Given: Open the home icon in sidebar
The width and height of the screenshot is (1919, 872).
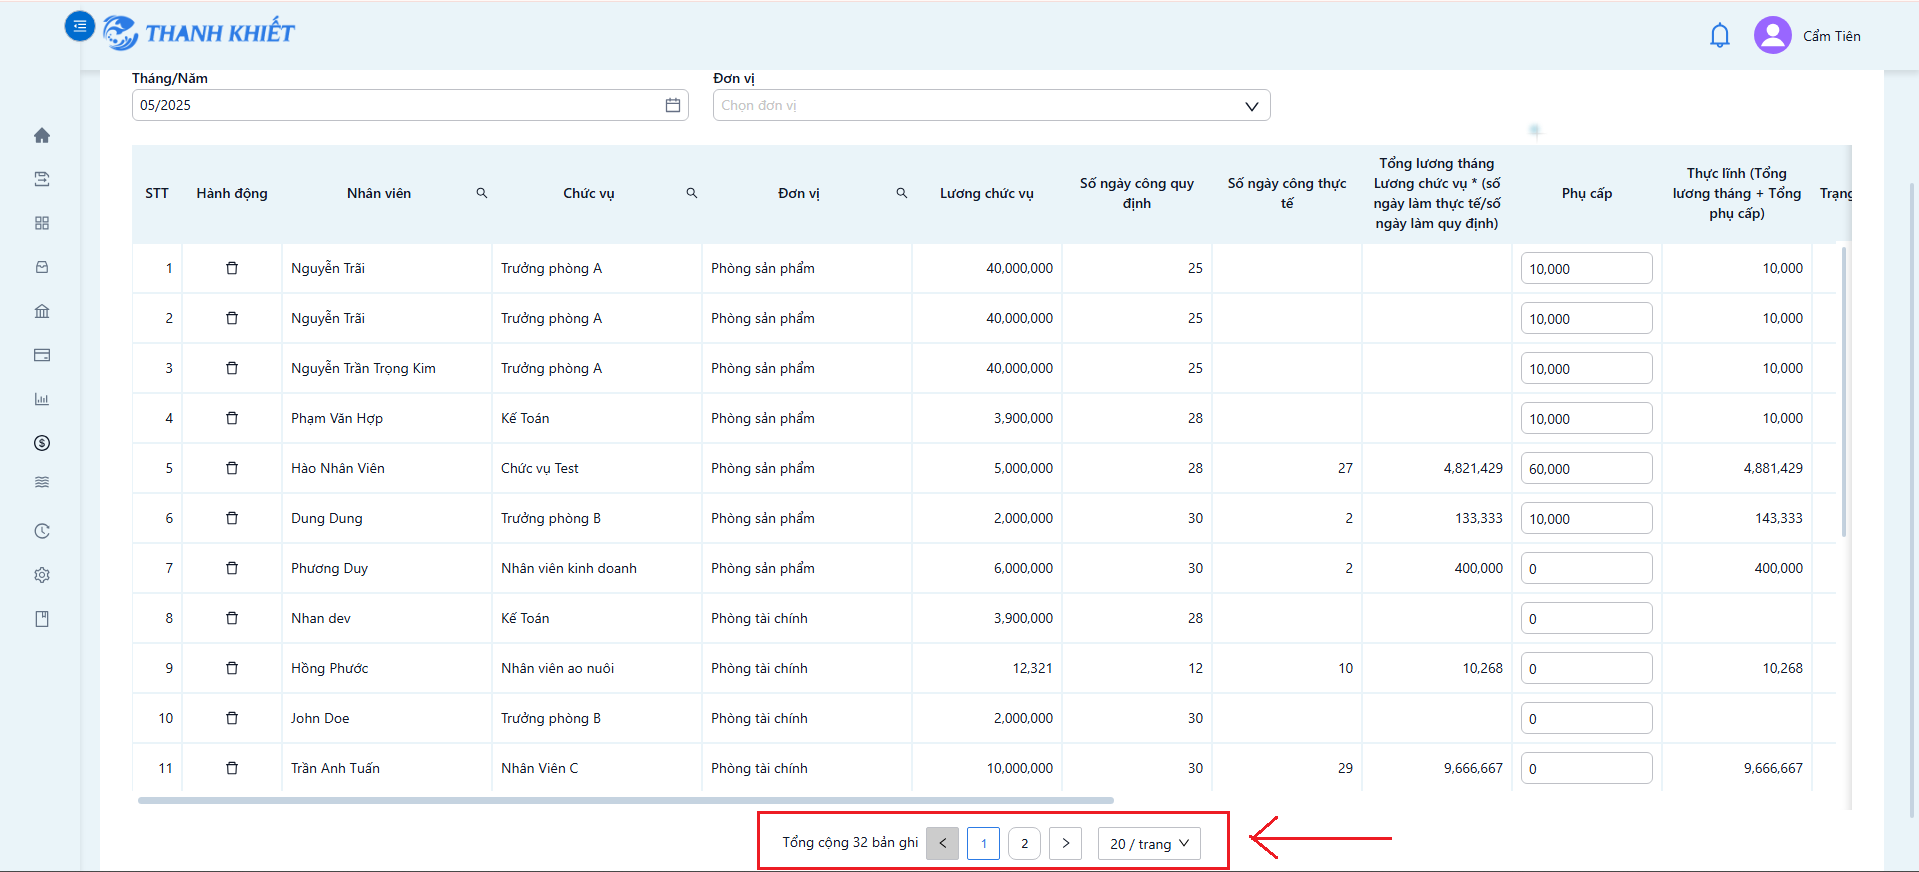Looking at the screenshot, I should click(x=42, y=135).
